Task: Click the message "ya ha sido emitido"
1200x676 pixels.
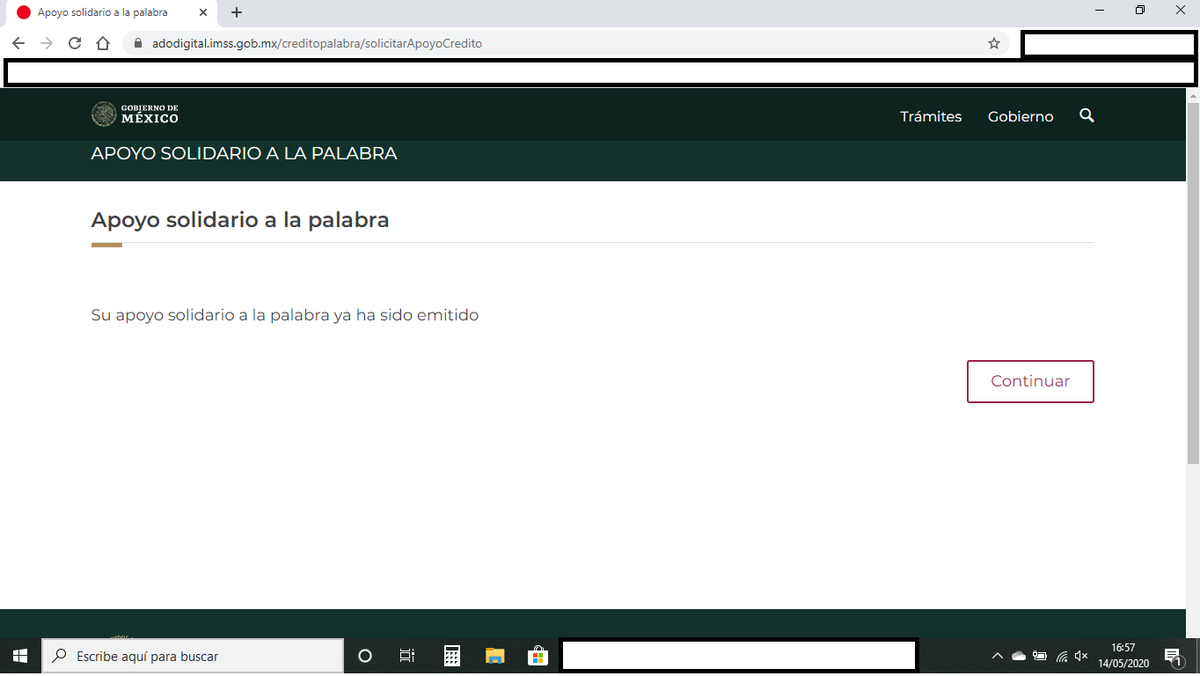Action: coord(406,315)
